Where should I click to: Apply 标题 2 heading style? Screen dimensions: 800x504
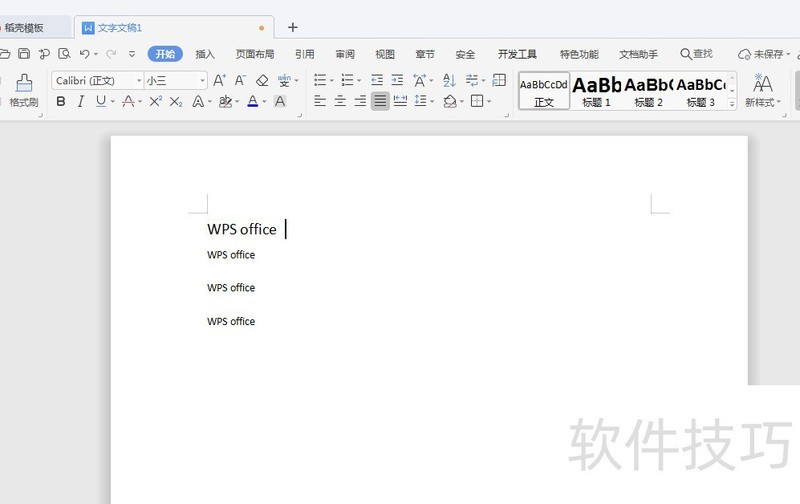point(648,91)
